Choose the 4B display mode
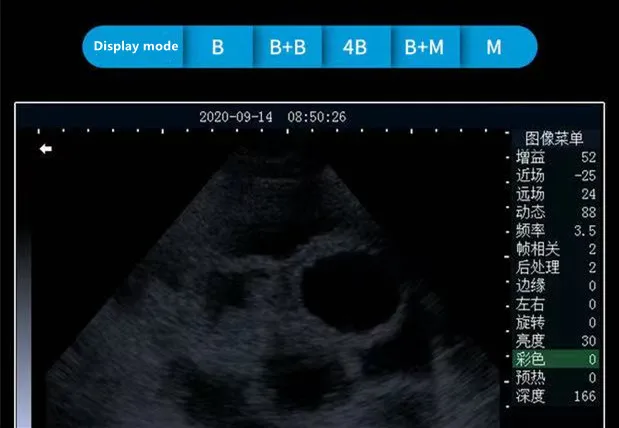Image resolution: width=619 pixels, height=428 pixels. click(355, 47)
